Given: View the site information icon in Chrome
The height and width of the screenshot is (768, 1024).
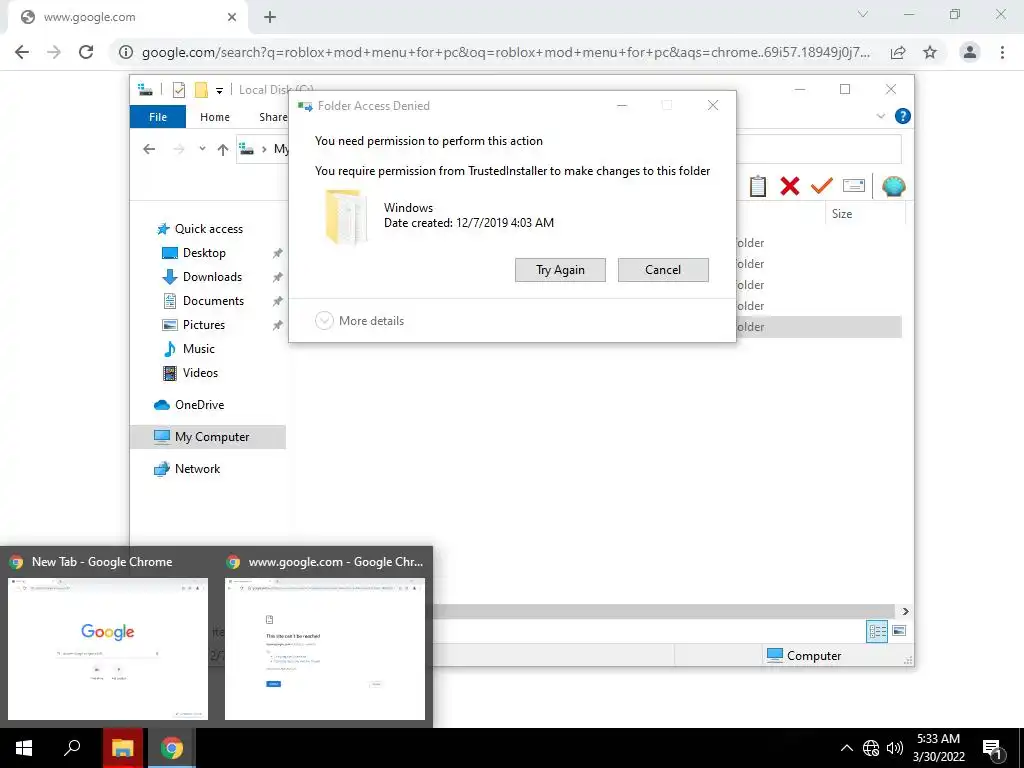Looking at the screenshot, I should (126, 52).
